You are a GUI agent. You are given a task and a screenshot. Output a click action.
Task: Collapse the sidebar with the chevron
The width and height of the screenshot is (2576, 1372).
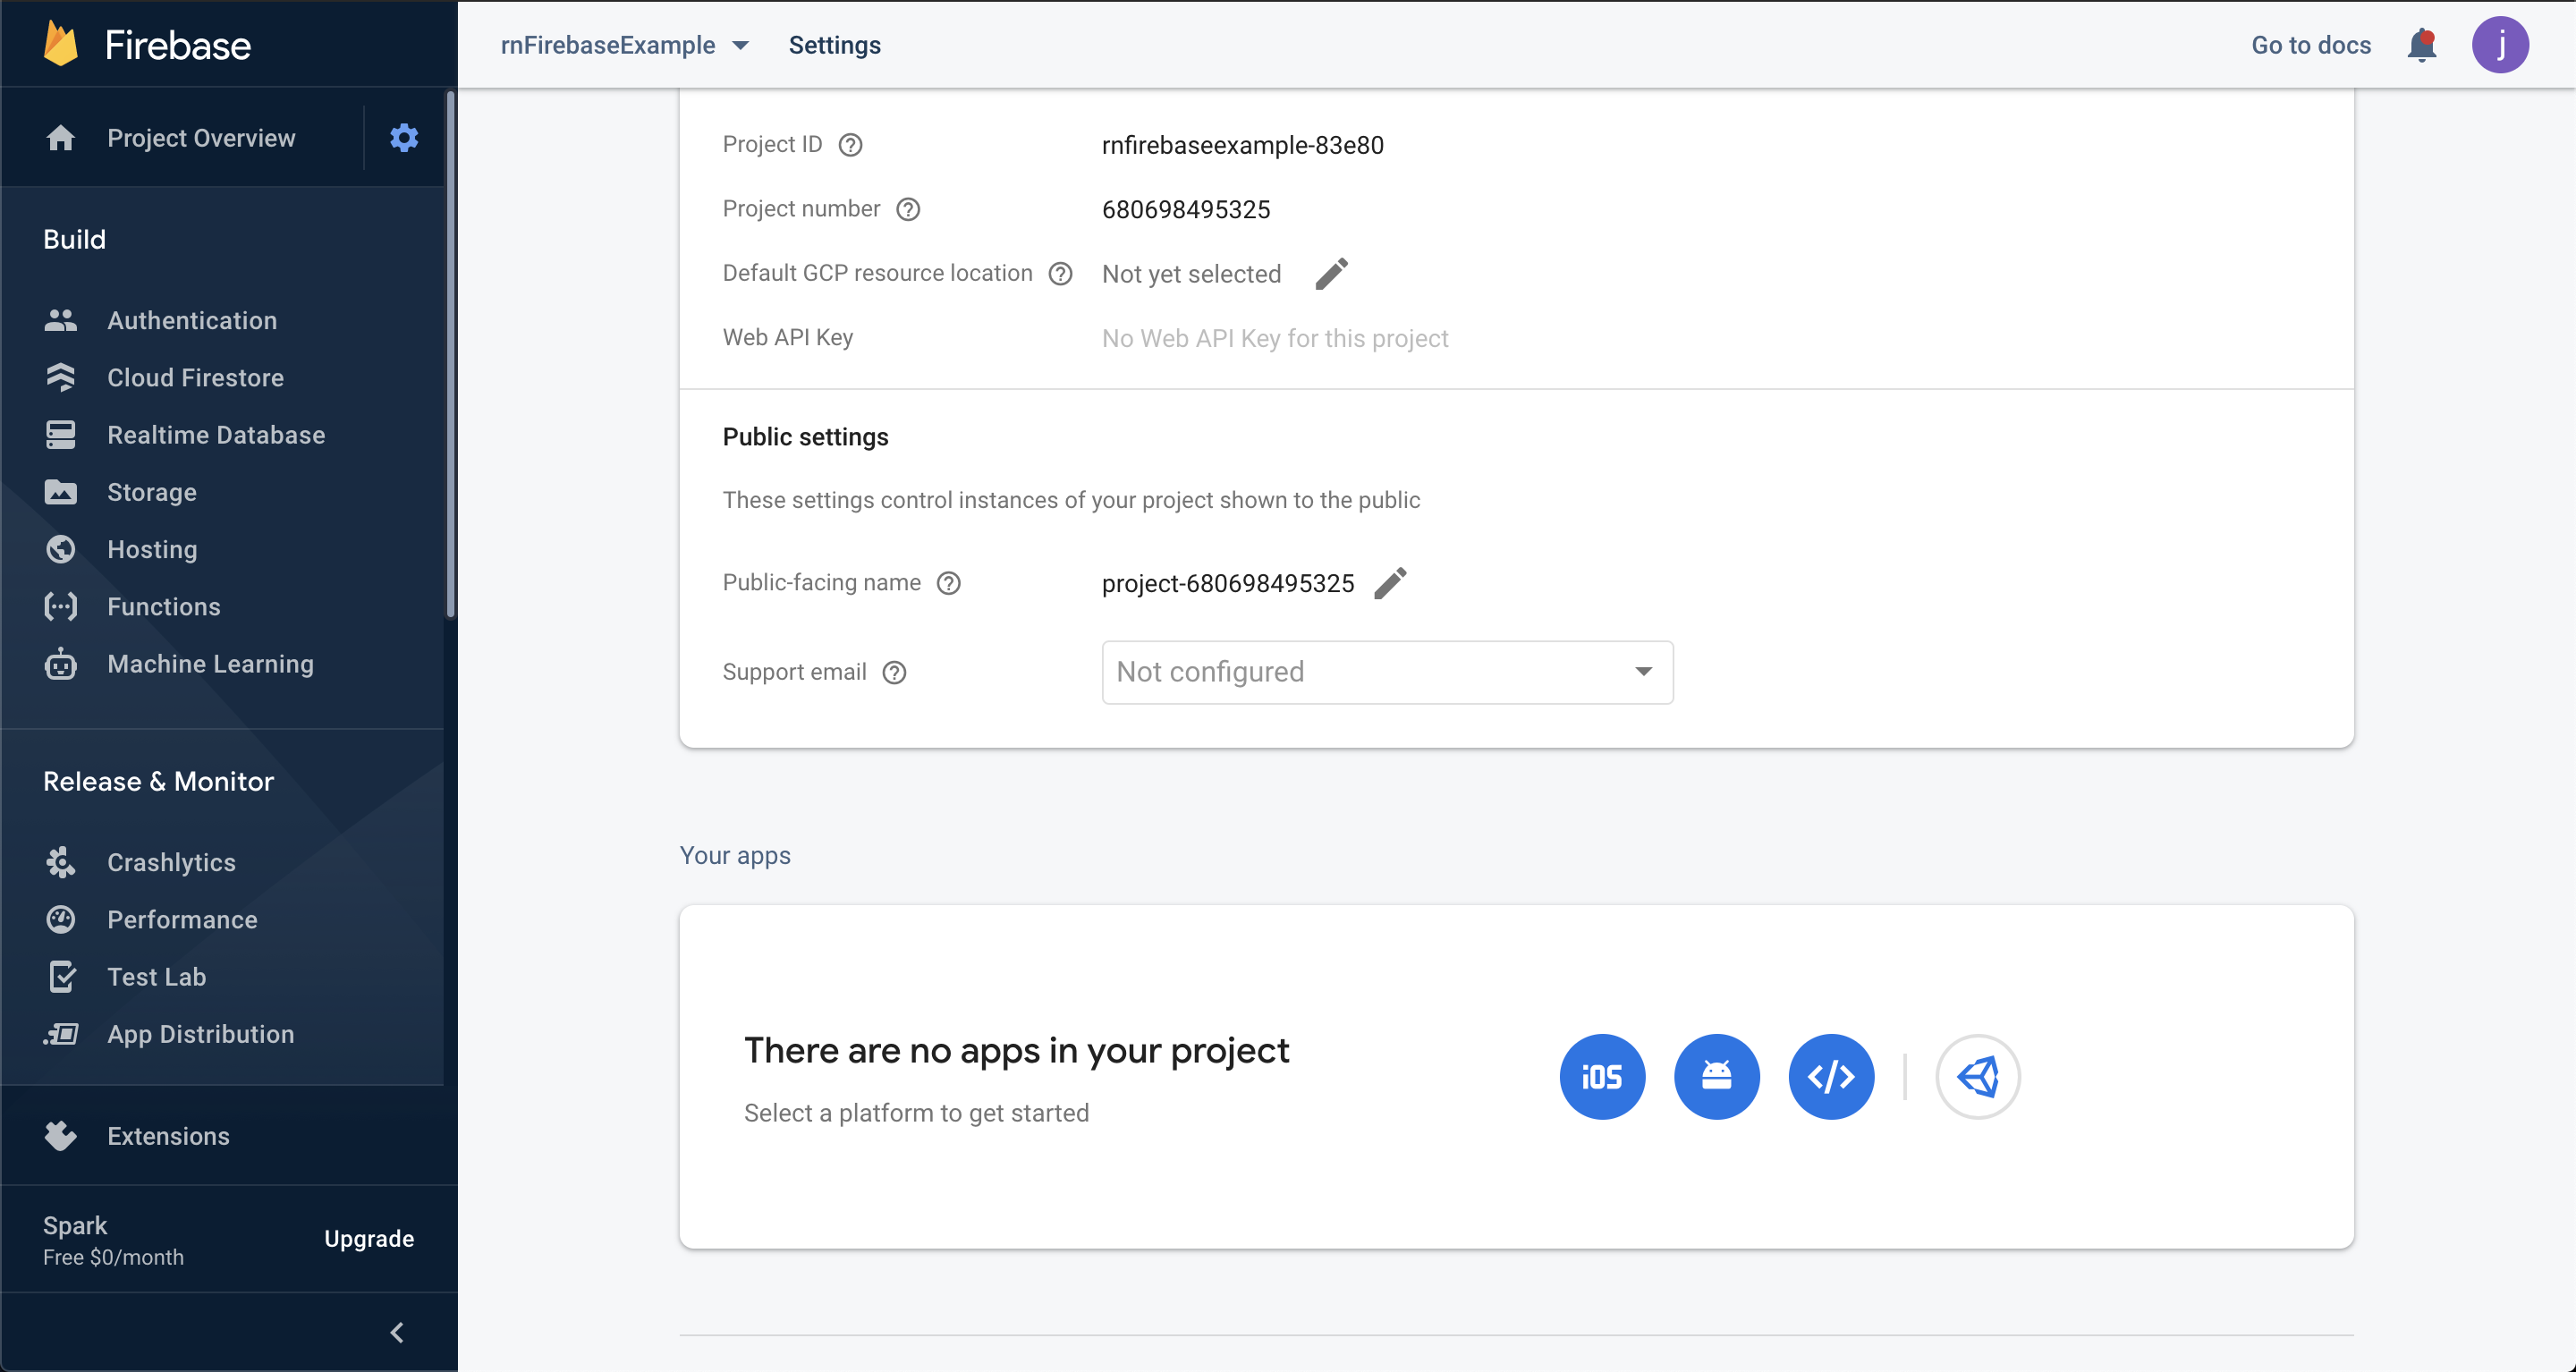[395, 1332]
